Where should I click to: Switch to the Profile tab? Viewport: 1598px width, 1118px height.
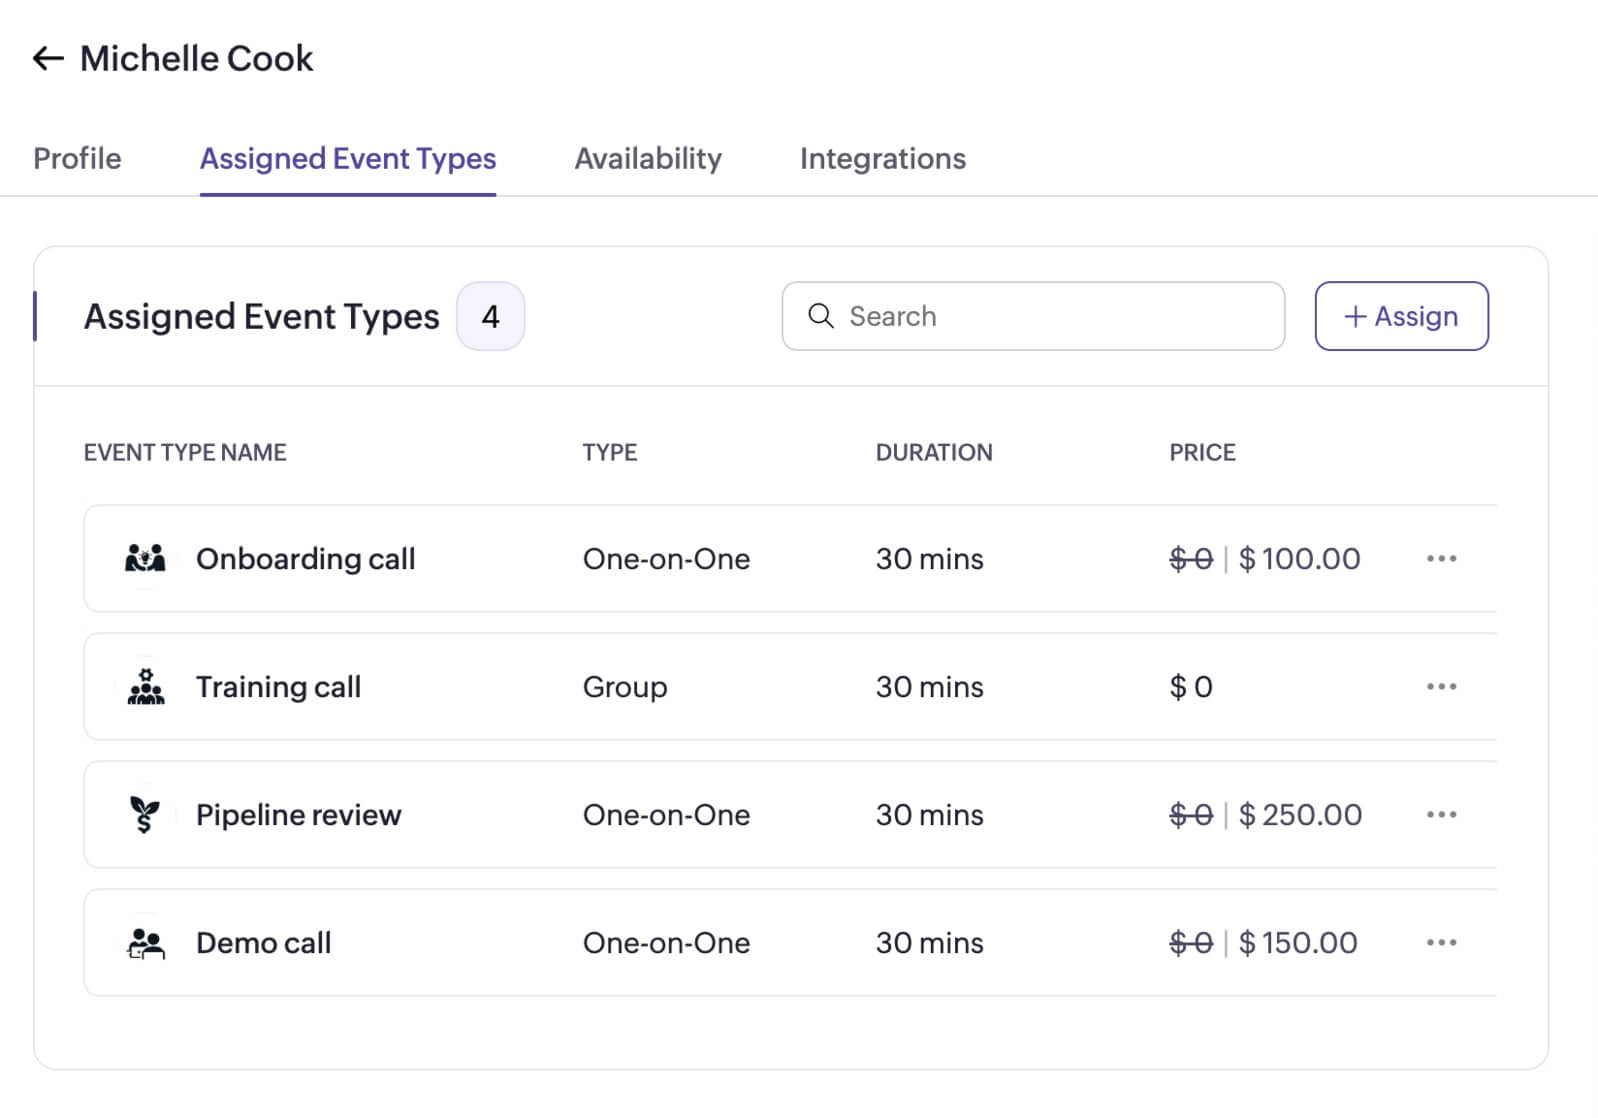coord(77,159)
